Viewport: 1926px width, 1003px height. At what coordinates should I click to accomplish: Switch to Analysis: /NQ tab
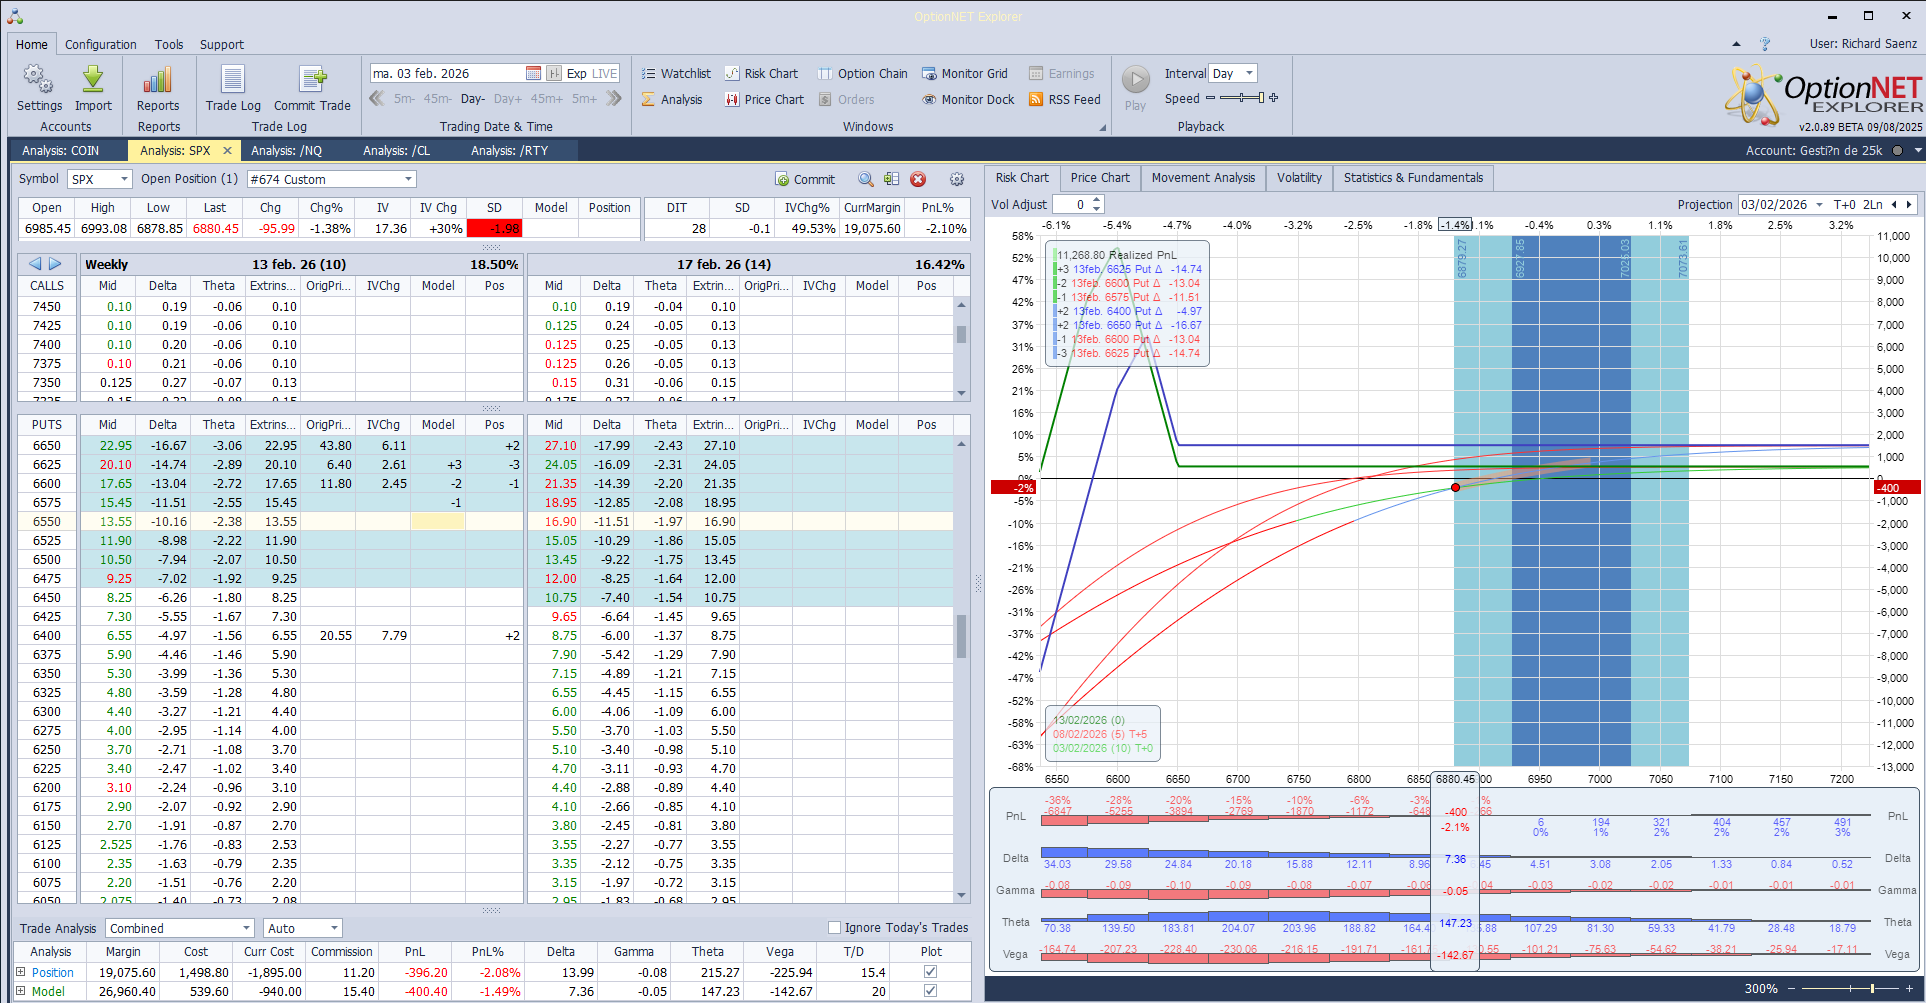[287, 150]
